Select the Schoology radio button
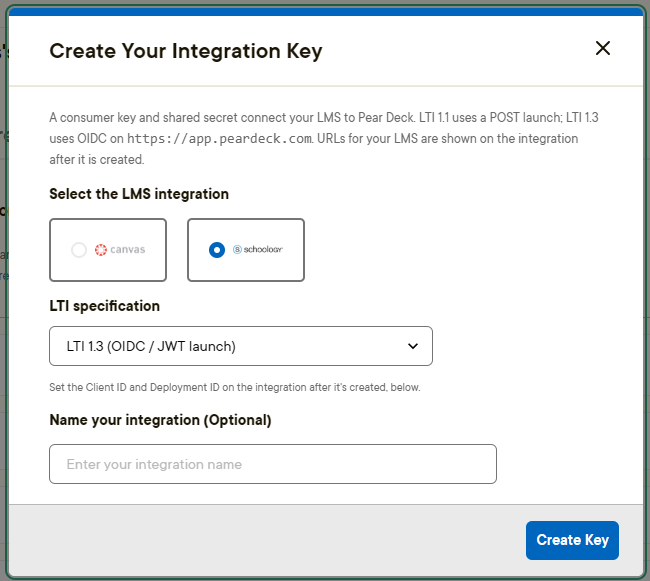Viewport: 650px width, 581px height. click(x=217, y=250)
